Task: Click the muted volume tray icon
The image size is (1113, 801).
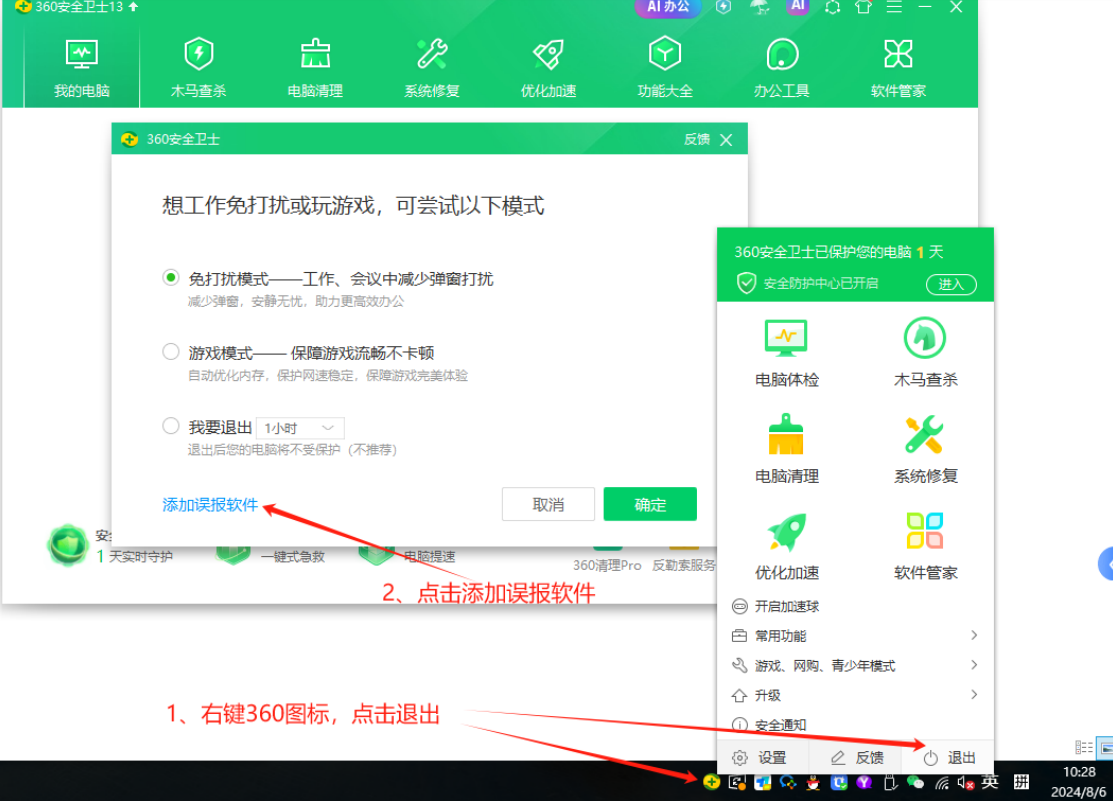Action: coord(965,783)
